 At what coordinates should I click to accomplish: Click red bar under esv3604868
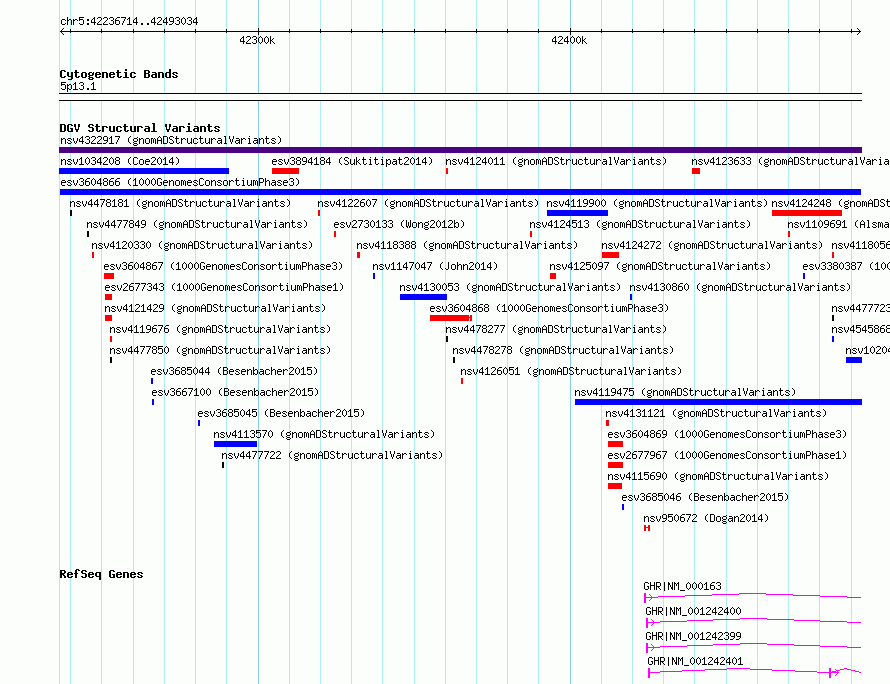pos(451,318)
